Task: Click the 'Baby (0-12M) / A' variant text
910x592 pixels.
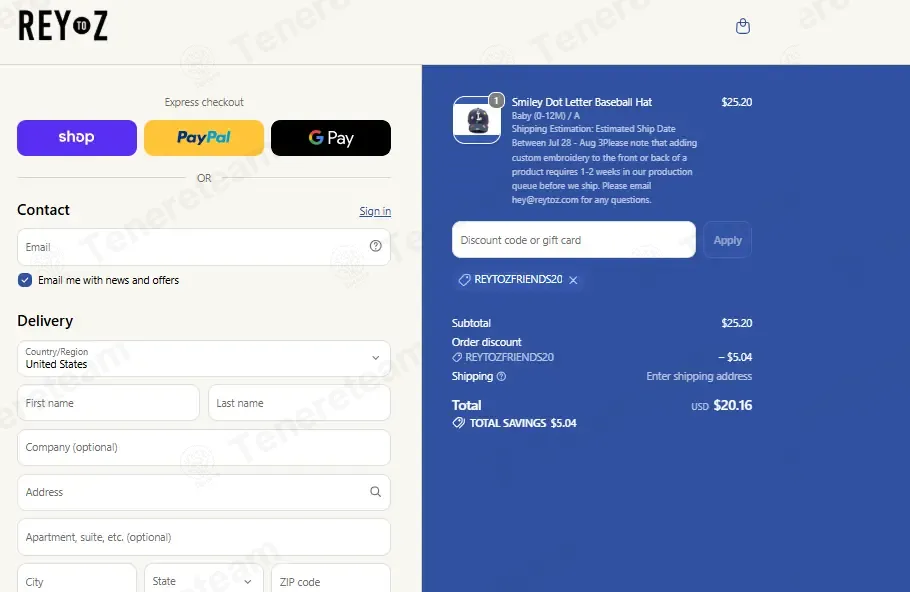Action: pyautogui.click(x=546, y=115)
